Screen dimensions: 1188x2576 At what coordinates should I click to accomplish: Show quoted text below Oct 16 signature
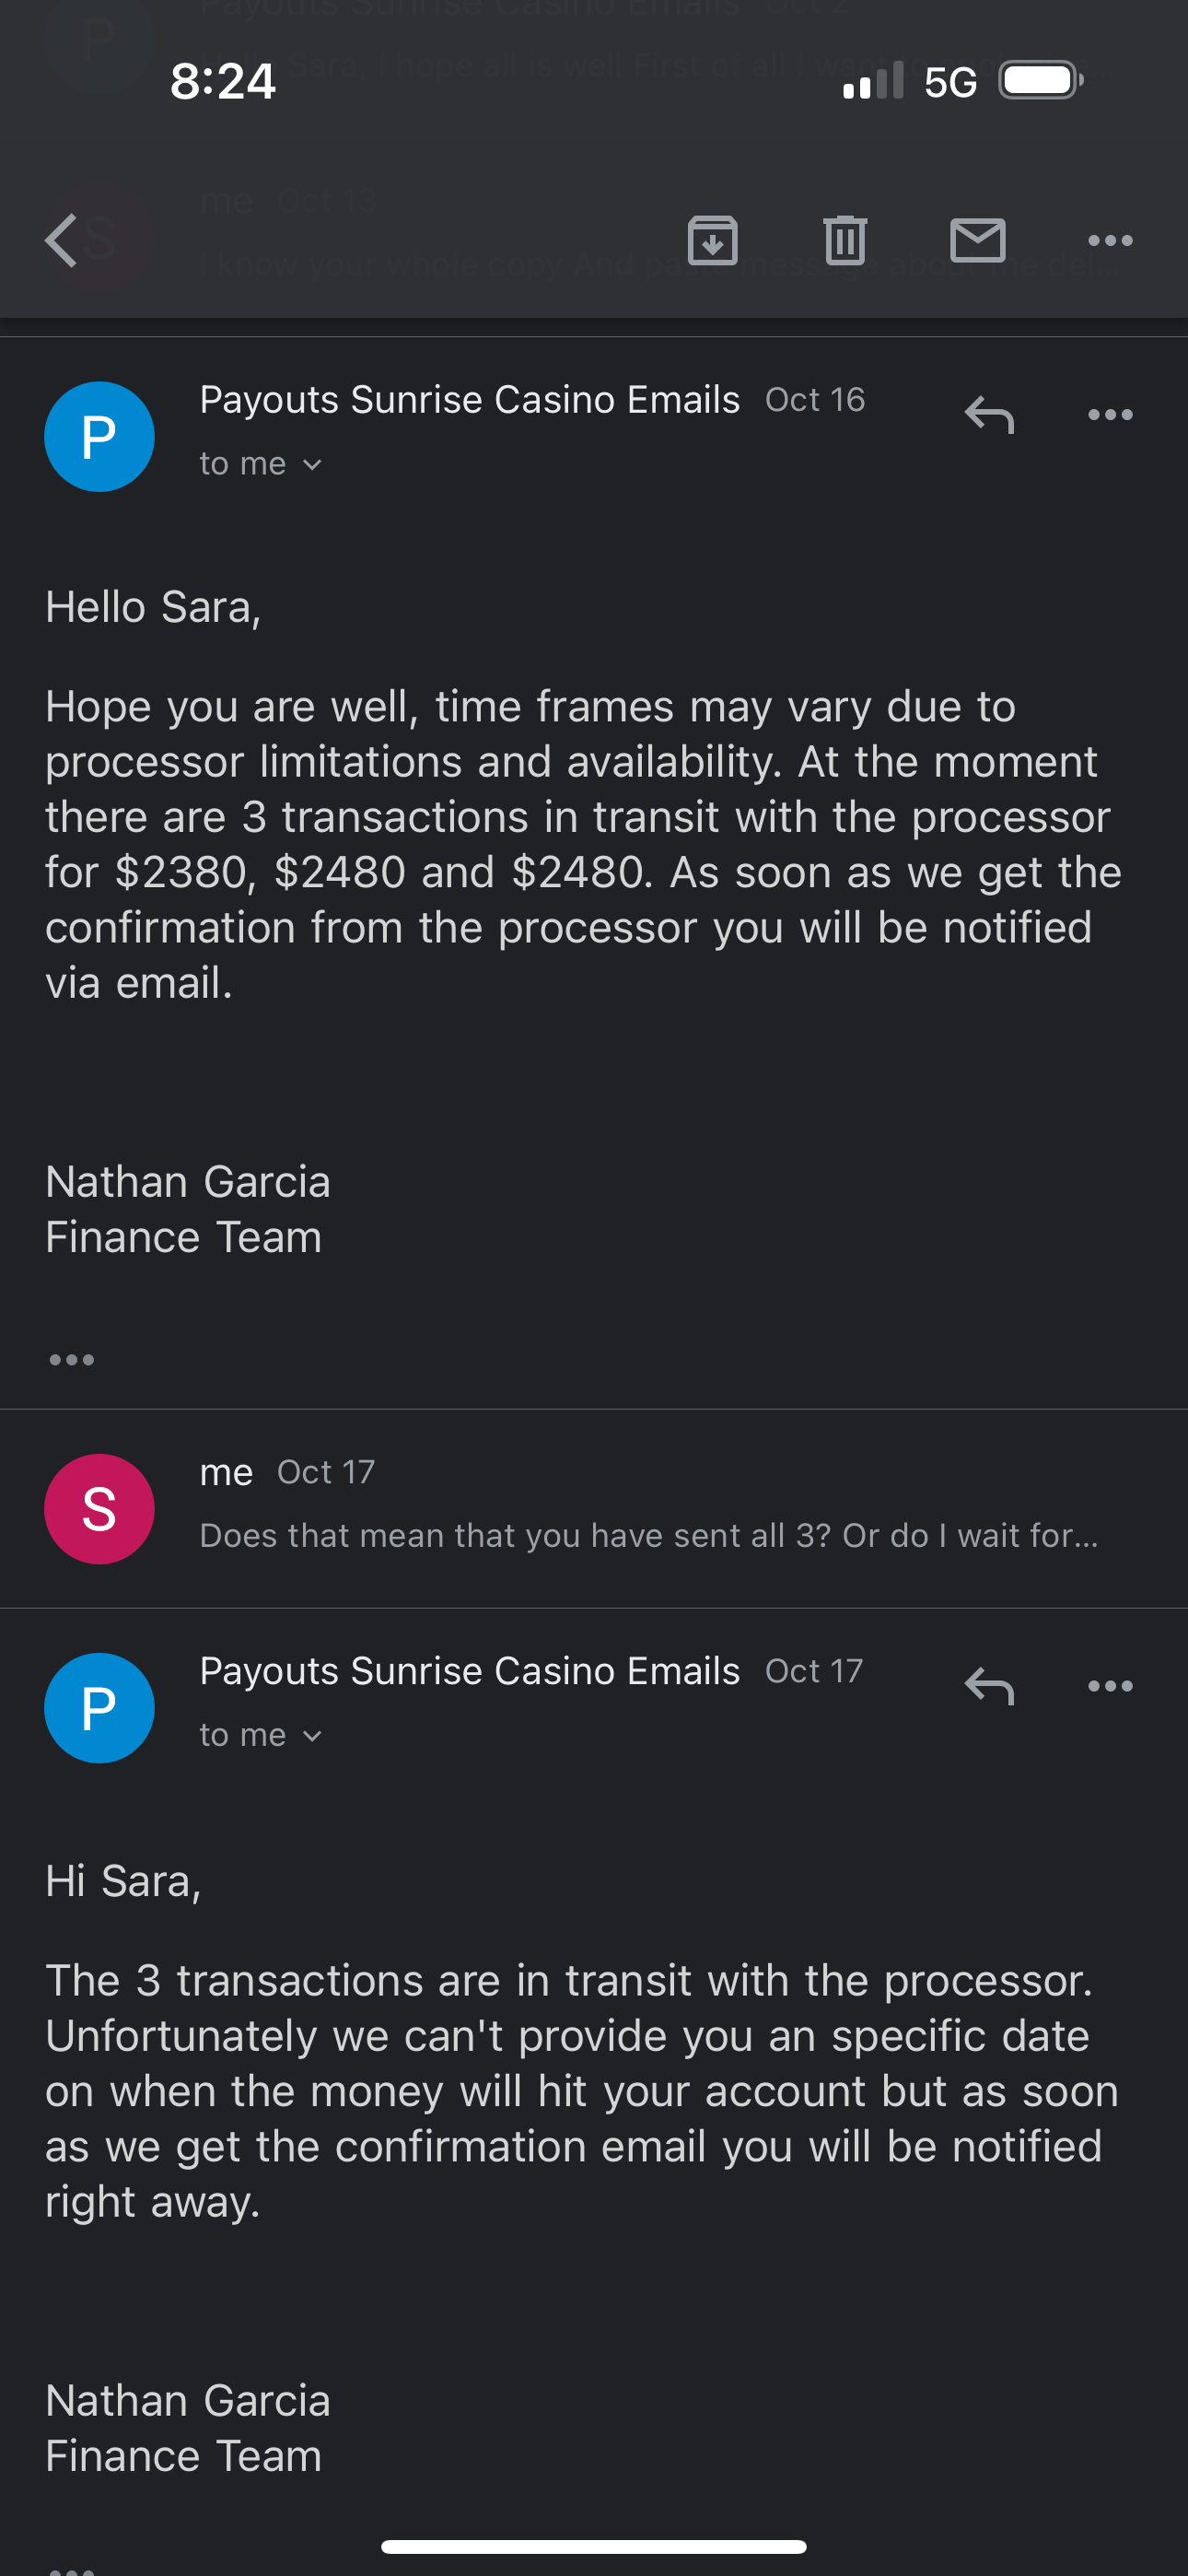pos(71,1360)
